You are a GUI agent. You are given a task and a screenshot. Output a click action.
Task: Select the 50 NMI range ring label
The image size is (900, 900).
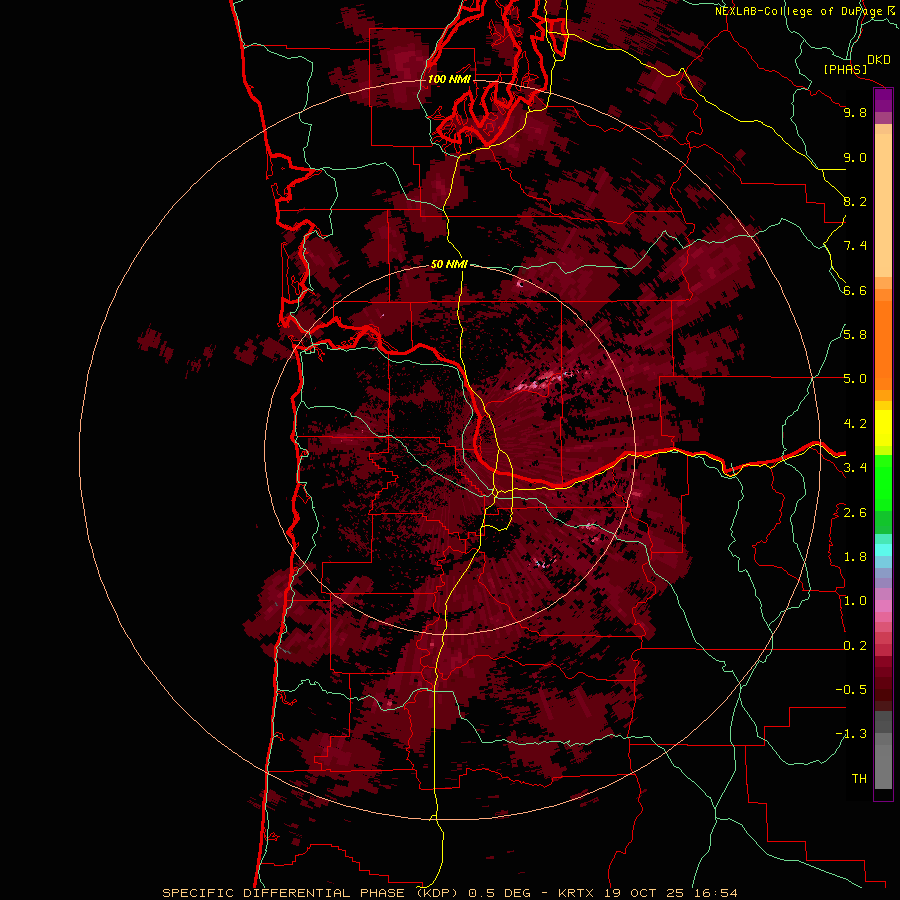coord(449,264)
